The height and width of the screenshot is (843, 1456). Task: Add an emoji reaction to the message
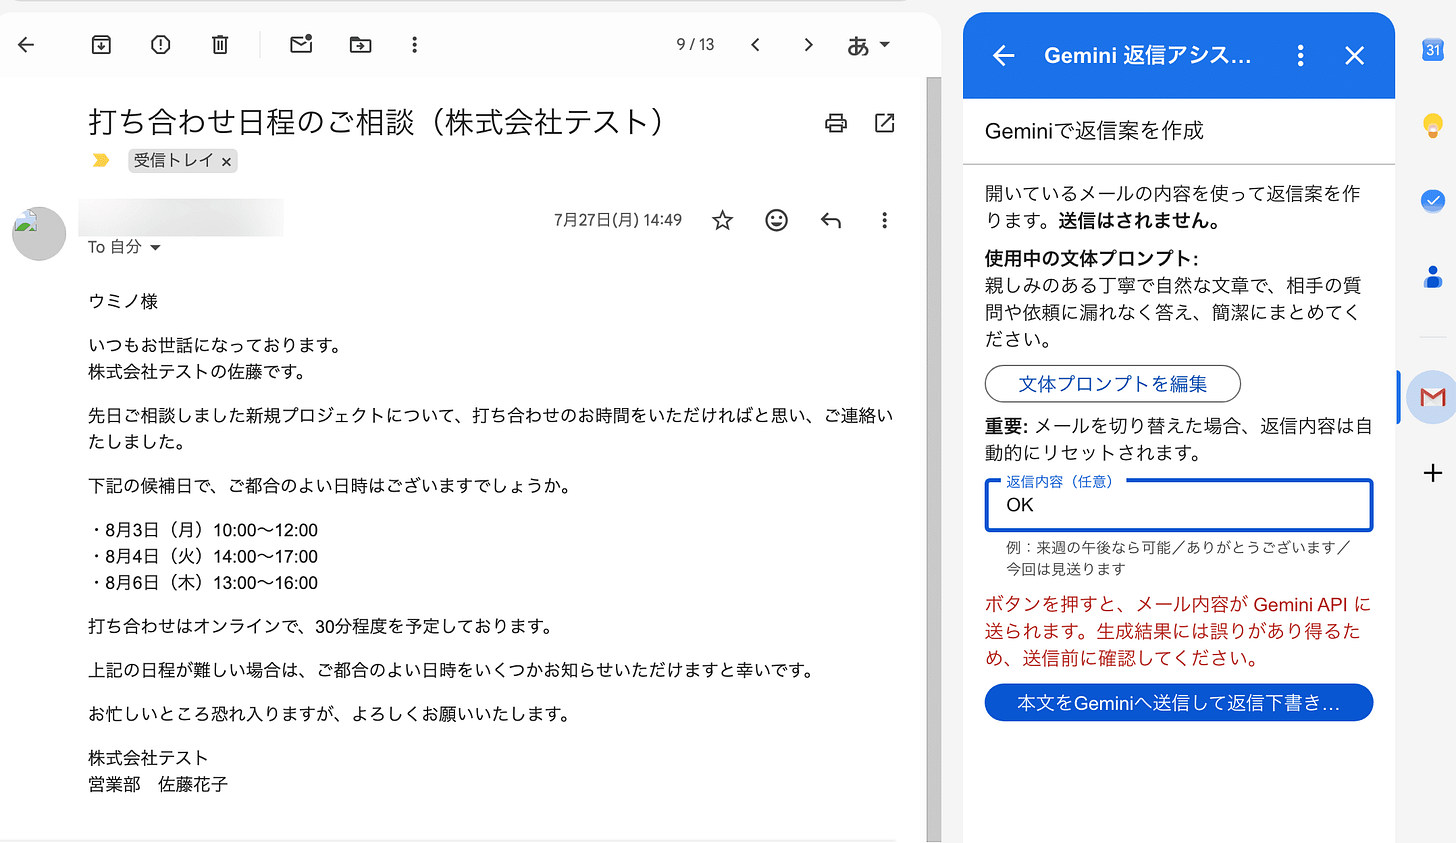776,220
